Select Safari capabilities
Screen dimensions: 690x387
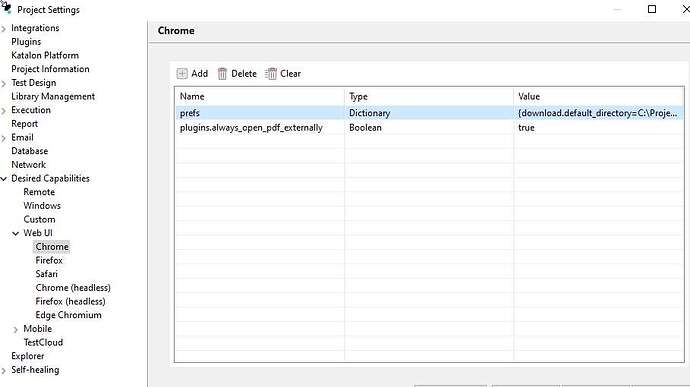click(46, 274)
